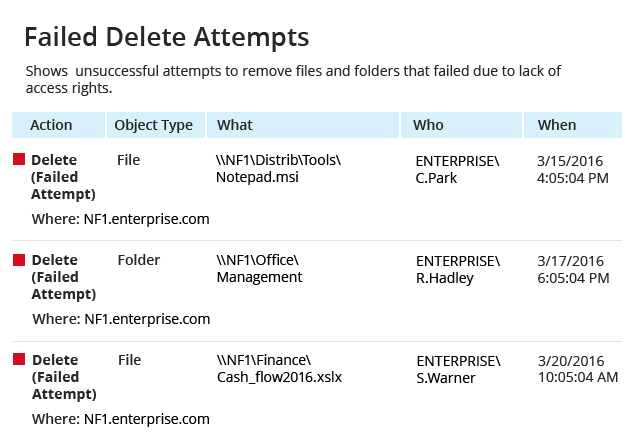The height and width of the screenshot is (435, 639).
Task: Click the 3/17/2016 6:05:04 PM timestamp
Action: (573, 269)
